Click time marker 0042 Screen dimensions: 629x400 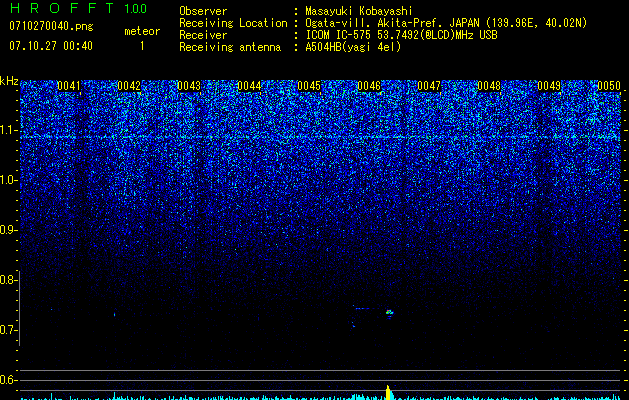tap(129, 86)
